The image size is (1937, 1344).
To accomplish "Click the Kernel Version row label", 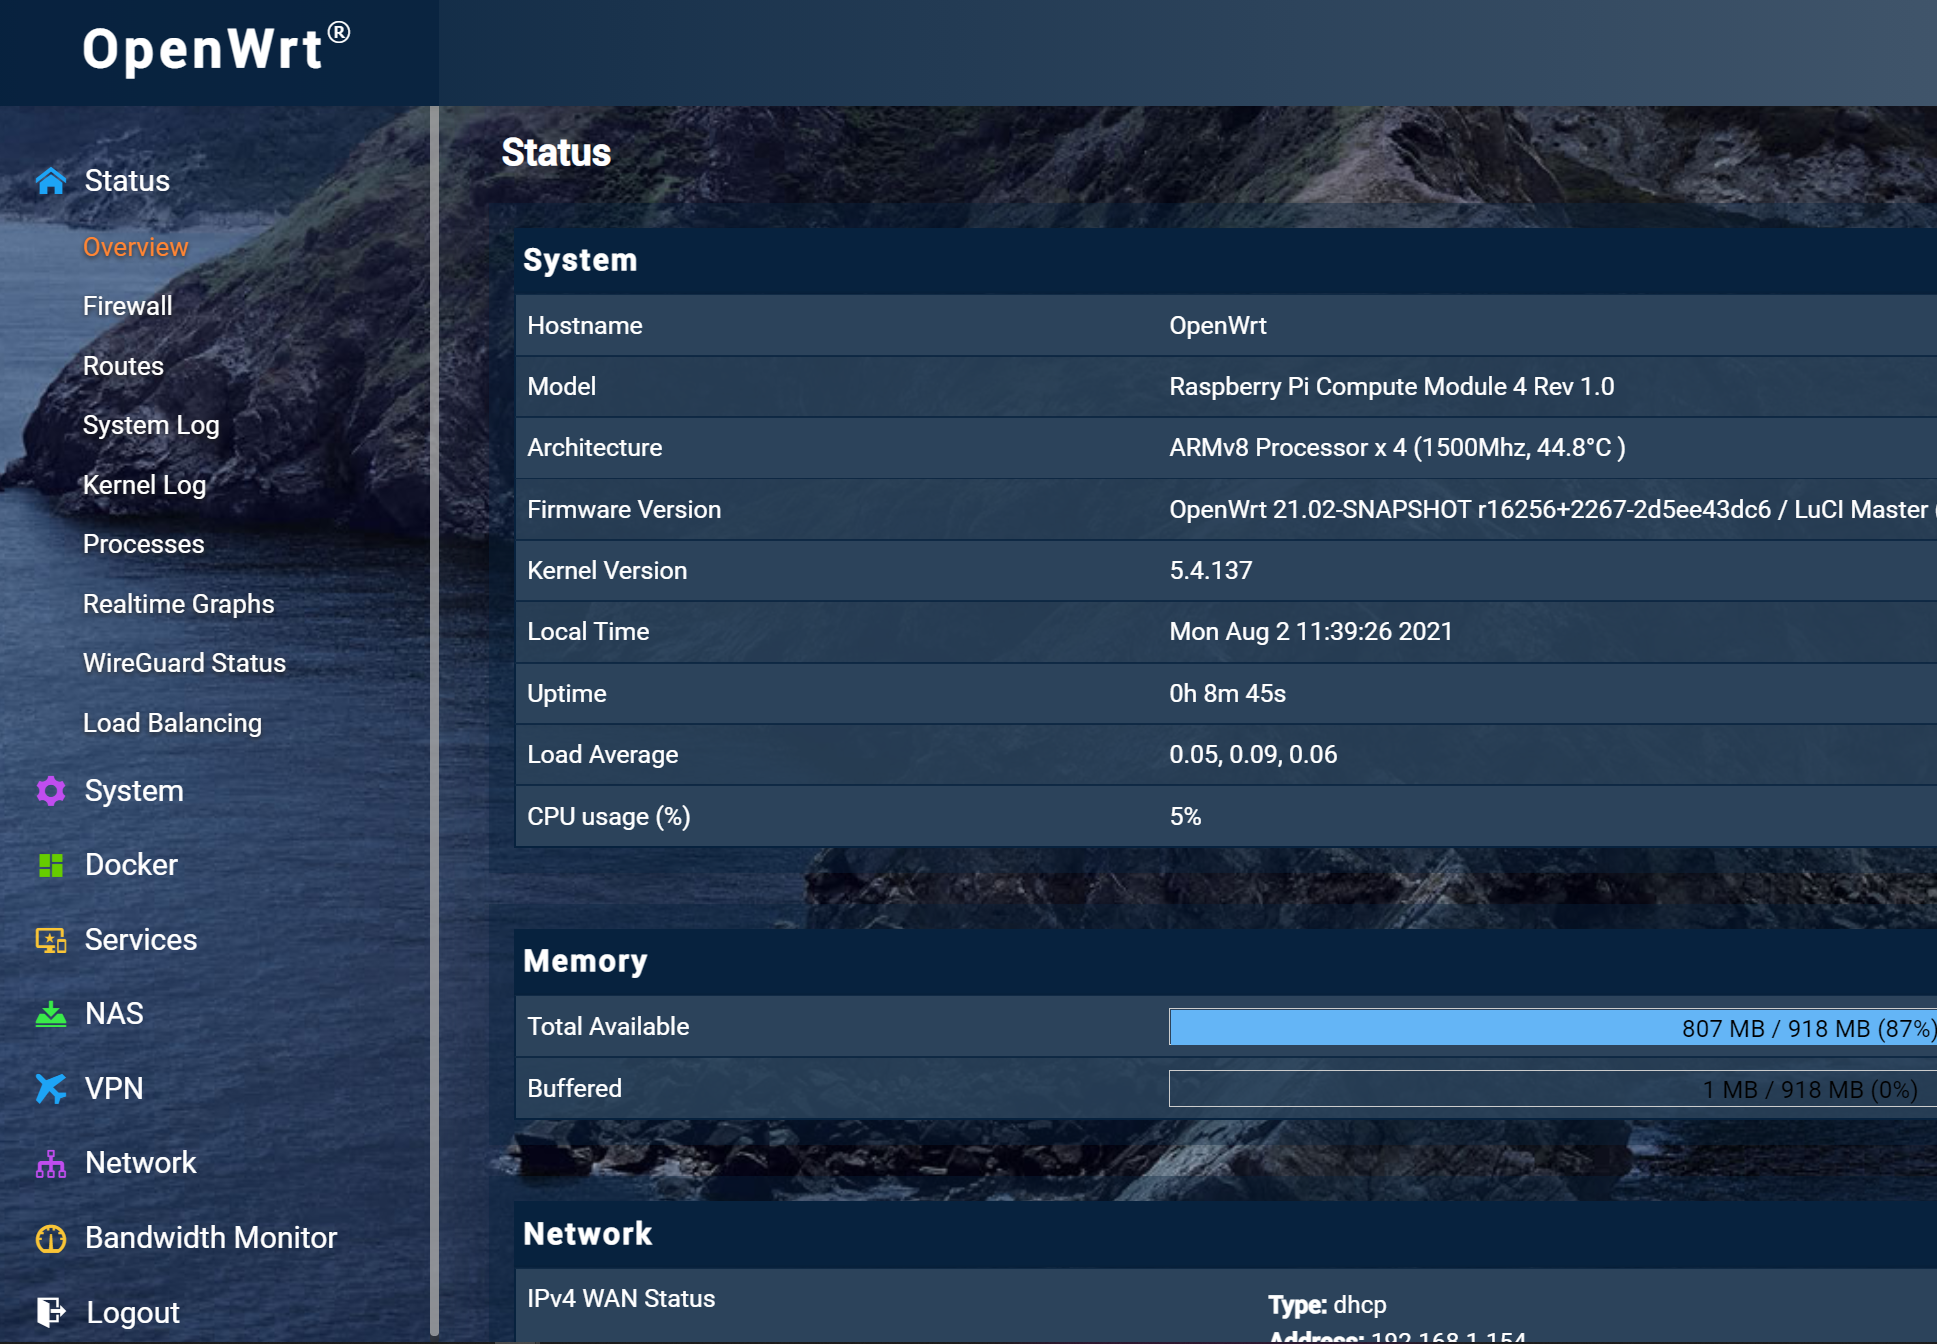I will pyautogui.click(x=607, y=571).
